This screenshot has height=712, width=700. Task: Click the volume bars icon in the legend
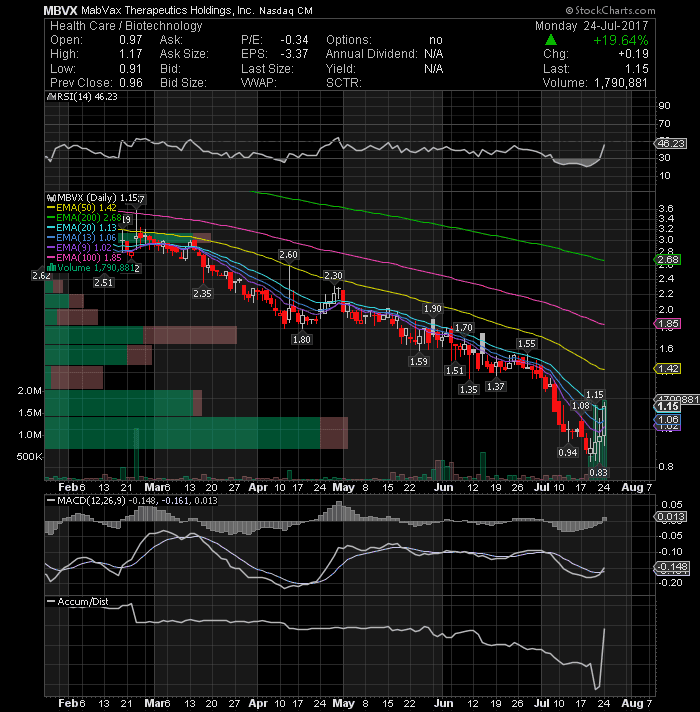[x=52, y=267]
